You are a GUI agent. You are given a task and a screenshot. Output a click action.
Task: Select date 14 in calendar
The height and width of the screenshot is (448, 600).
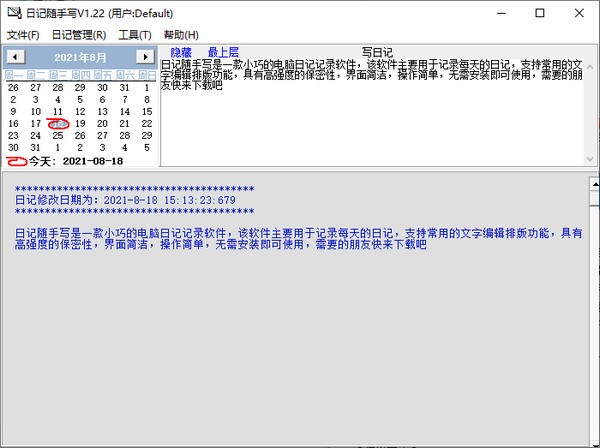[x=125, y=112]
